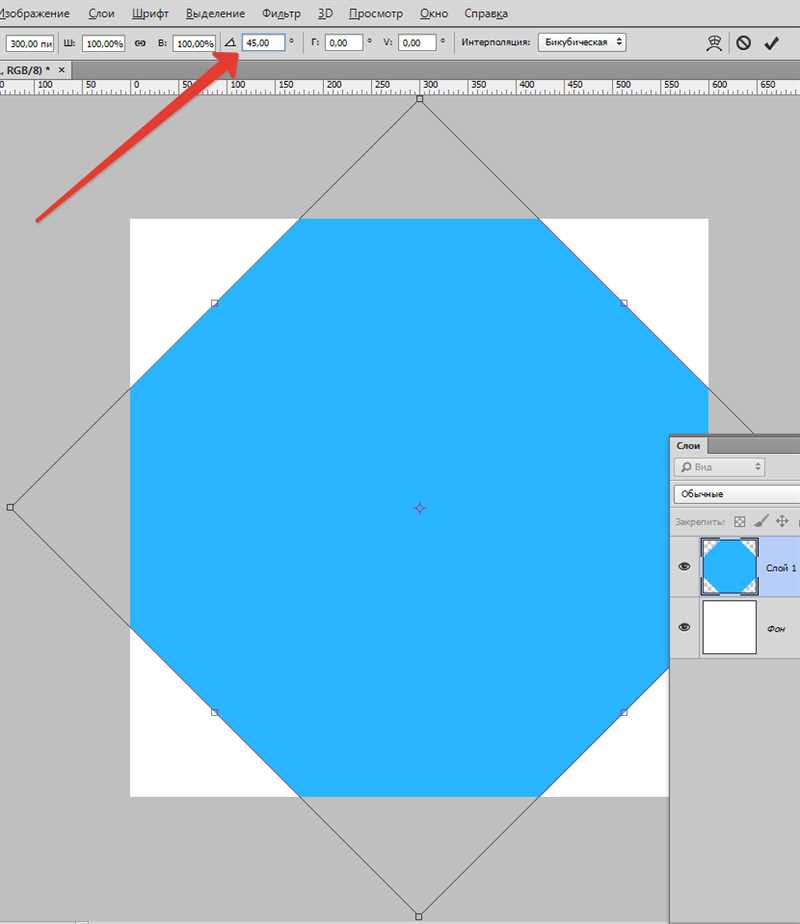Close the RGB/8 document tab
This screenshot has height=924, width=800.
(61, 70)
